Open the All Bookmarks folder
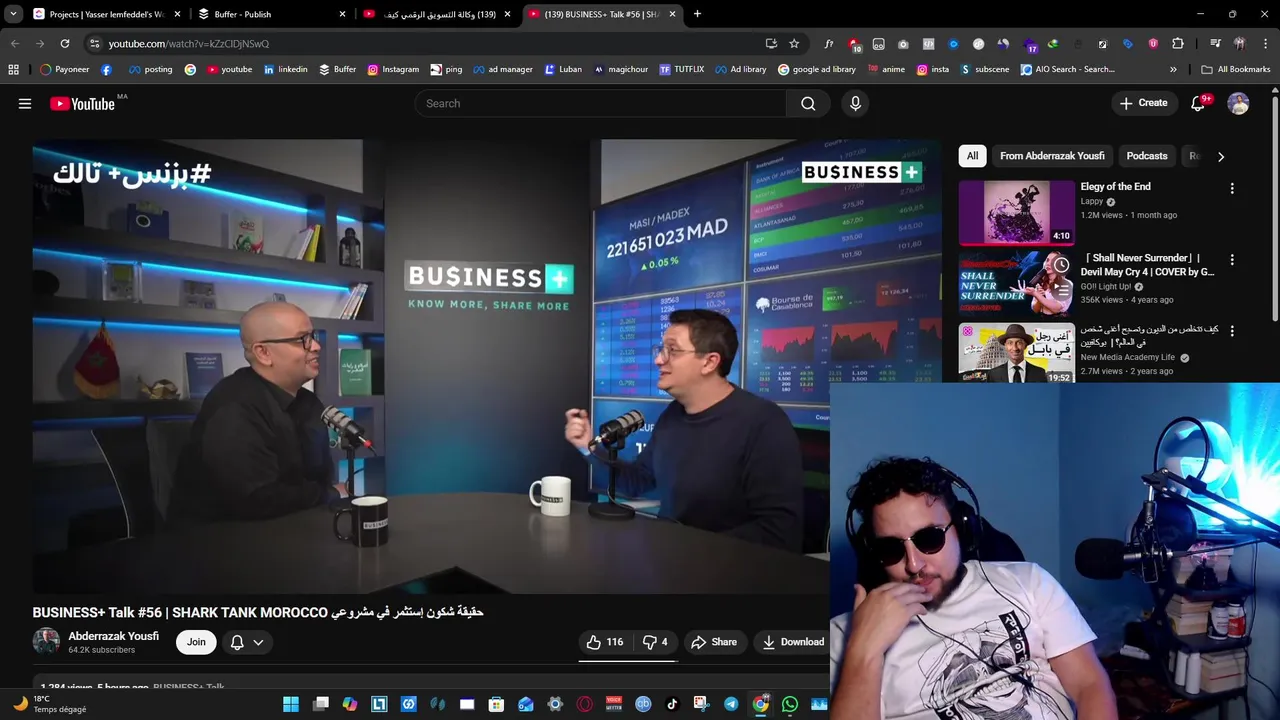Viewport: 1280px width, 720px height. click(x=1235, y=70)
